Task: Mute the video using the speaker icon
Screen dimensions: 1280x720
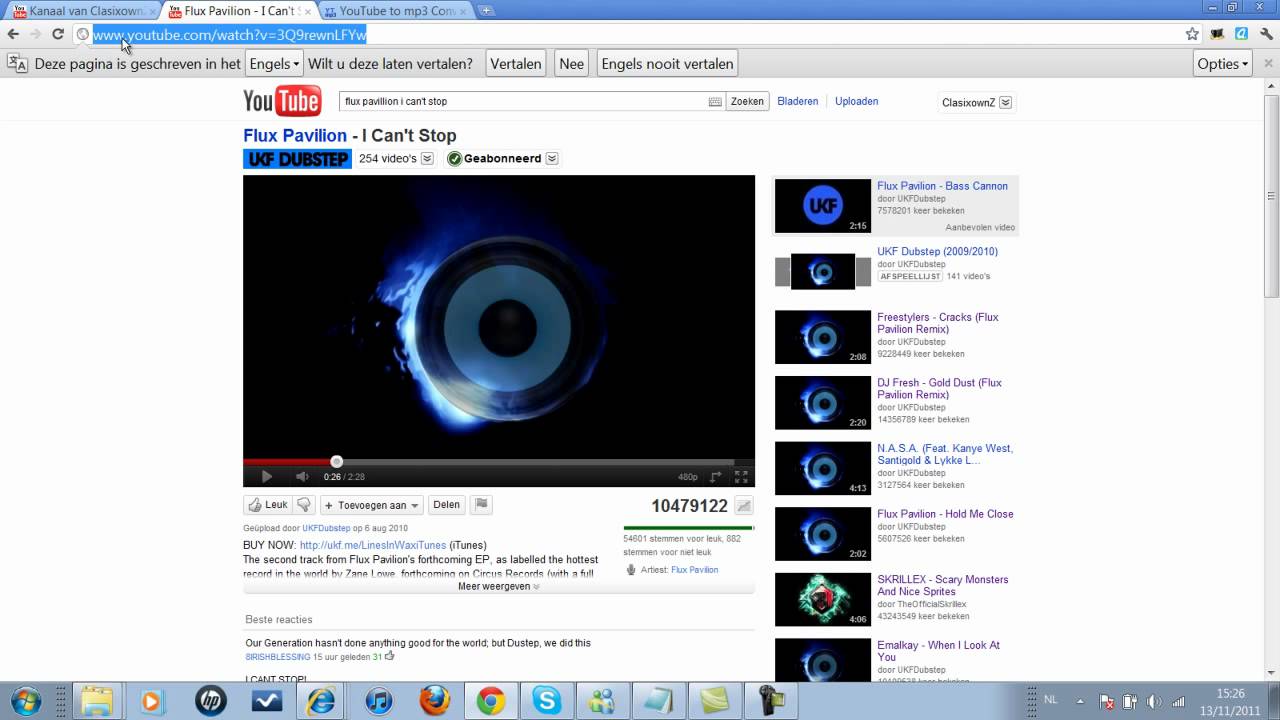Action: [x=301, y=477]
